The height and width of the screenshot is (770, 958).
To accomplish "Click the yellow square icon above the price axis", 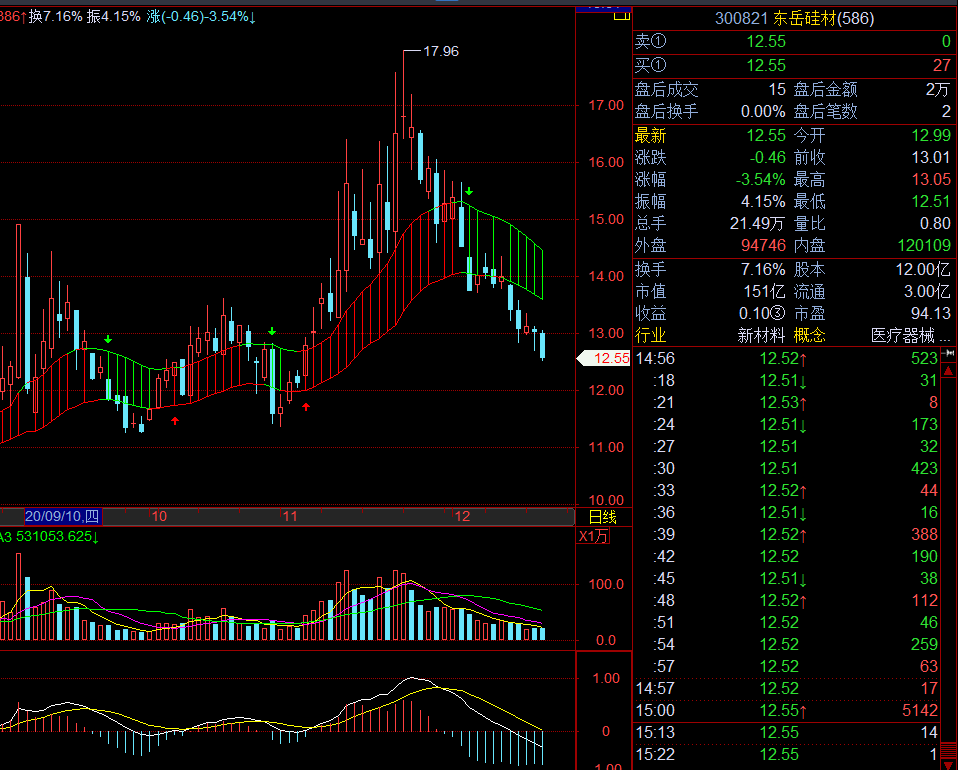I will coord(622,15).
